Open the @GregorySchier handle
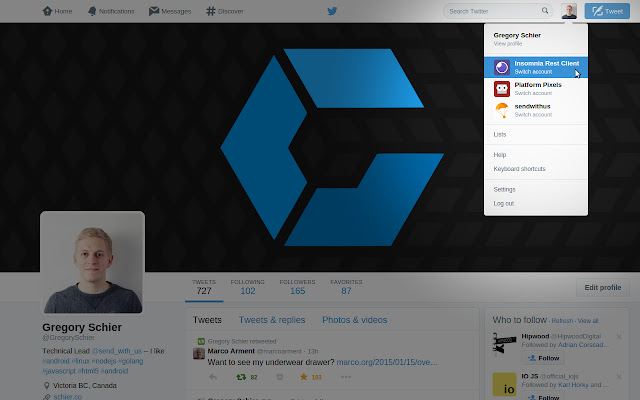 (68, 338)
